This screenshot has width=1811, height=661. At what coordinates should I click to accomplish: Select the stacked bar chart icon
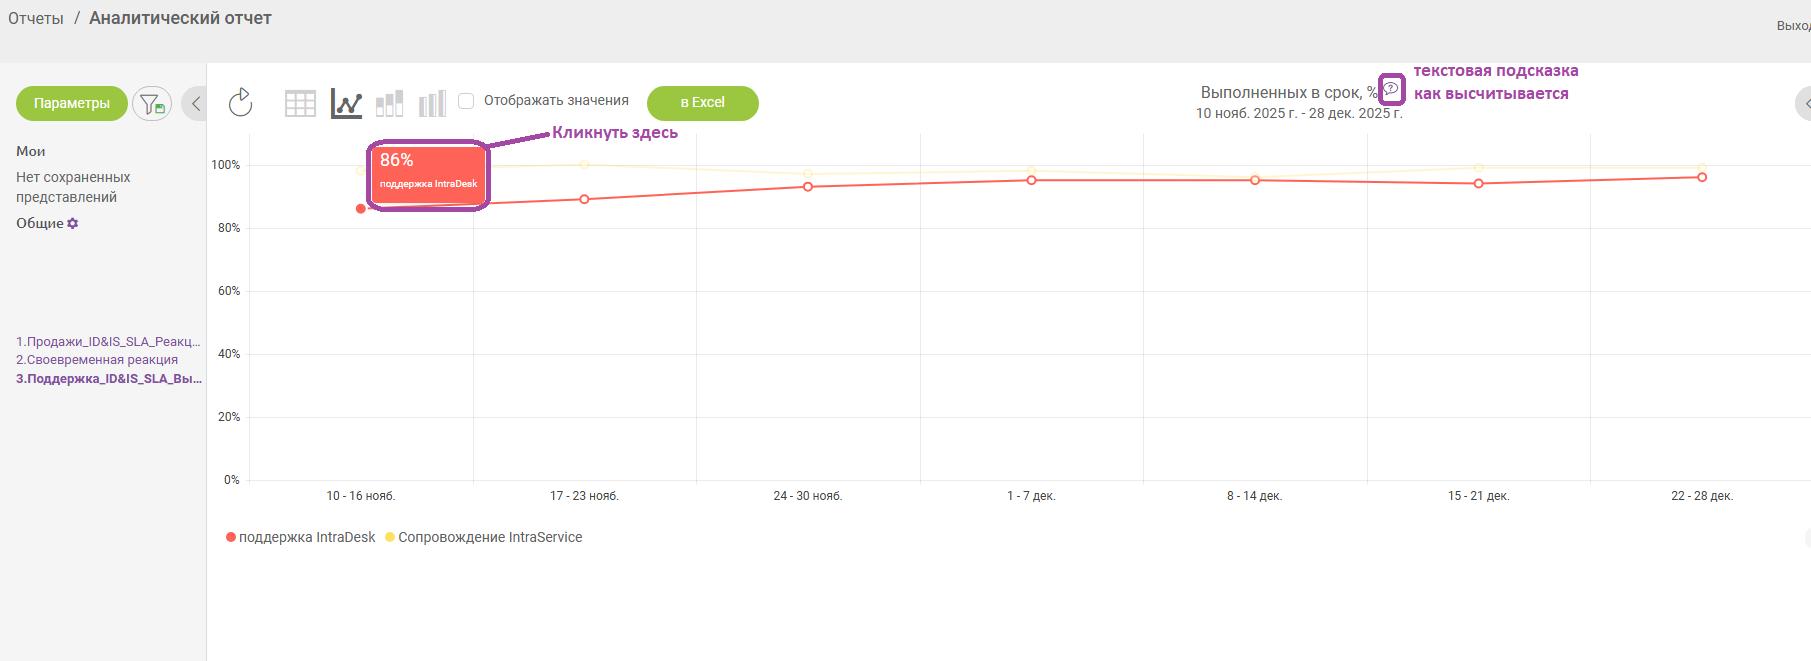coord(389,103)
